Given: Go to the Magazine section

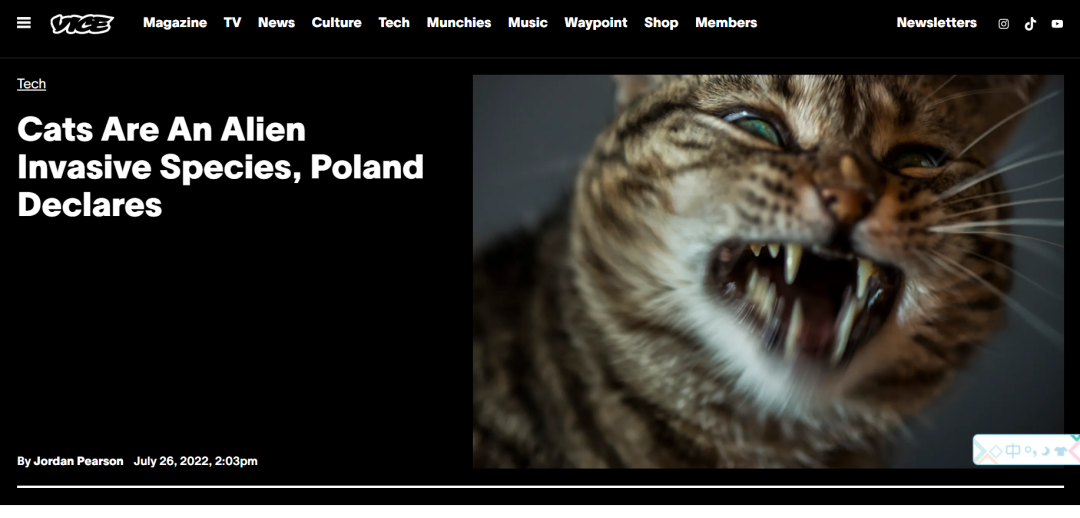Looking at the screenshot, I should coord(175,23).
